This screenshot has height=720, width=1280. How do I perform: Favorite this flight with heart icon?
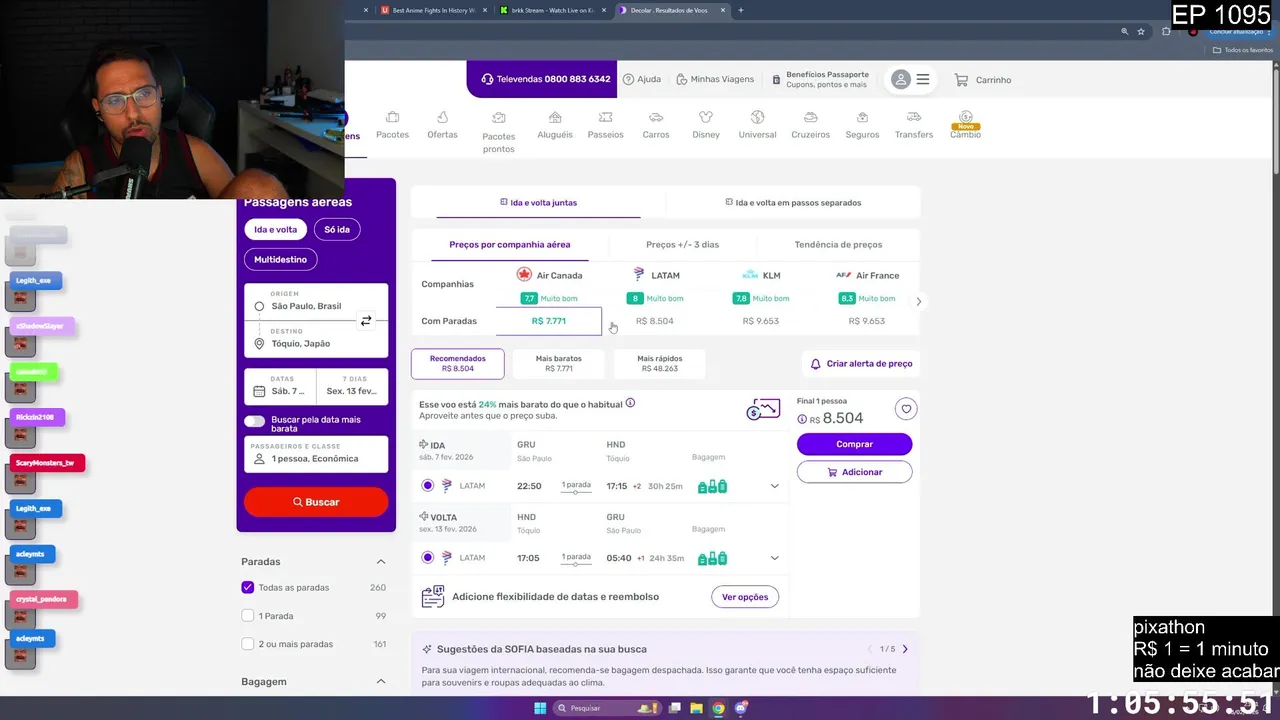[906, 409]
